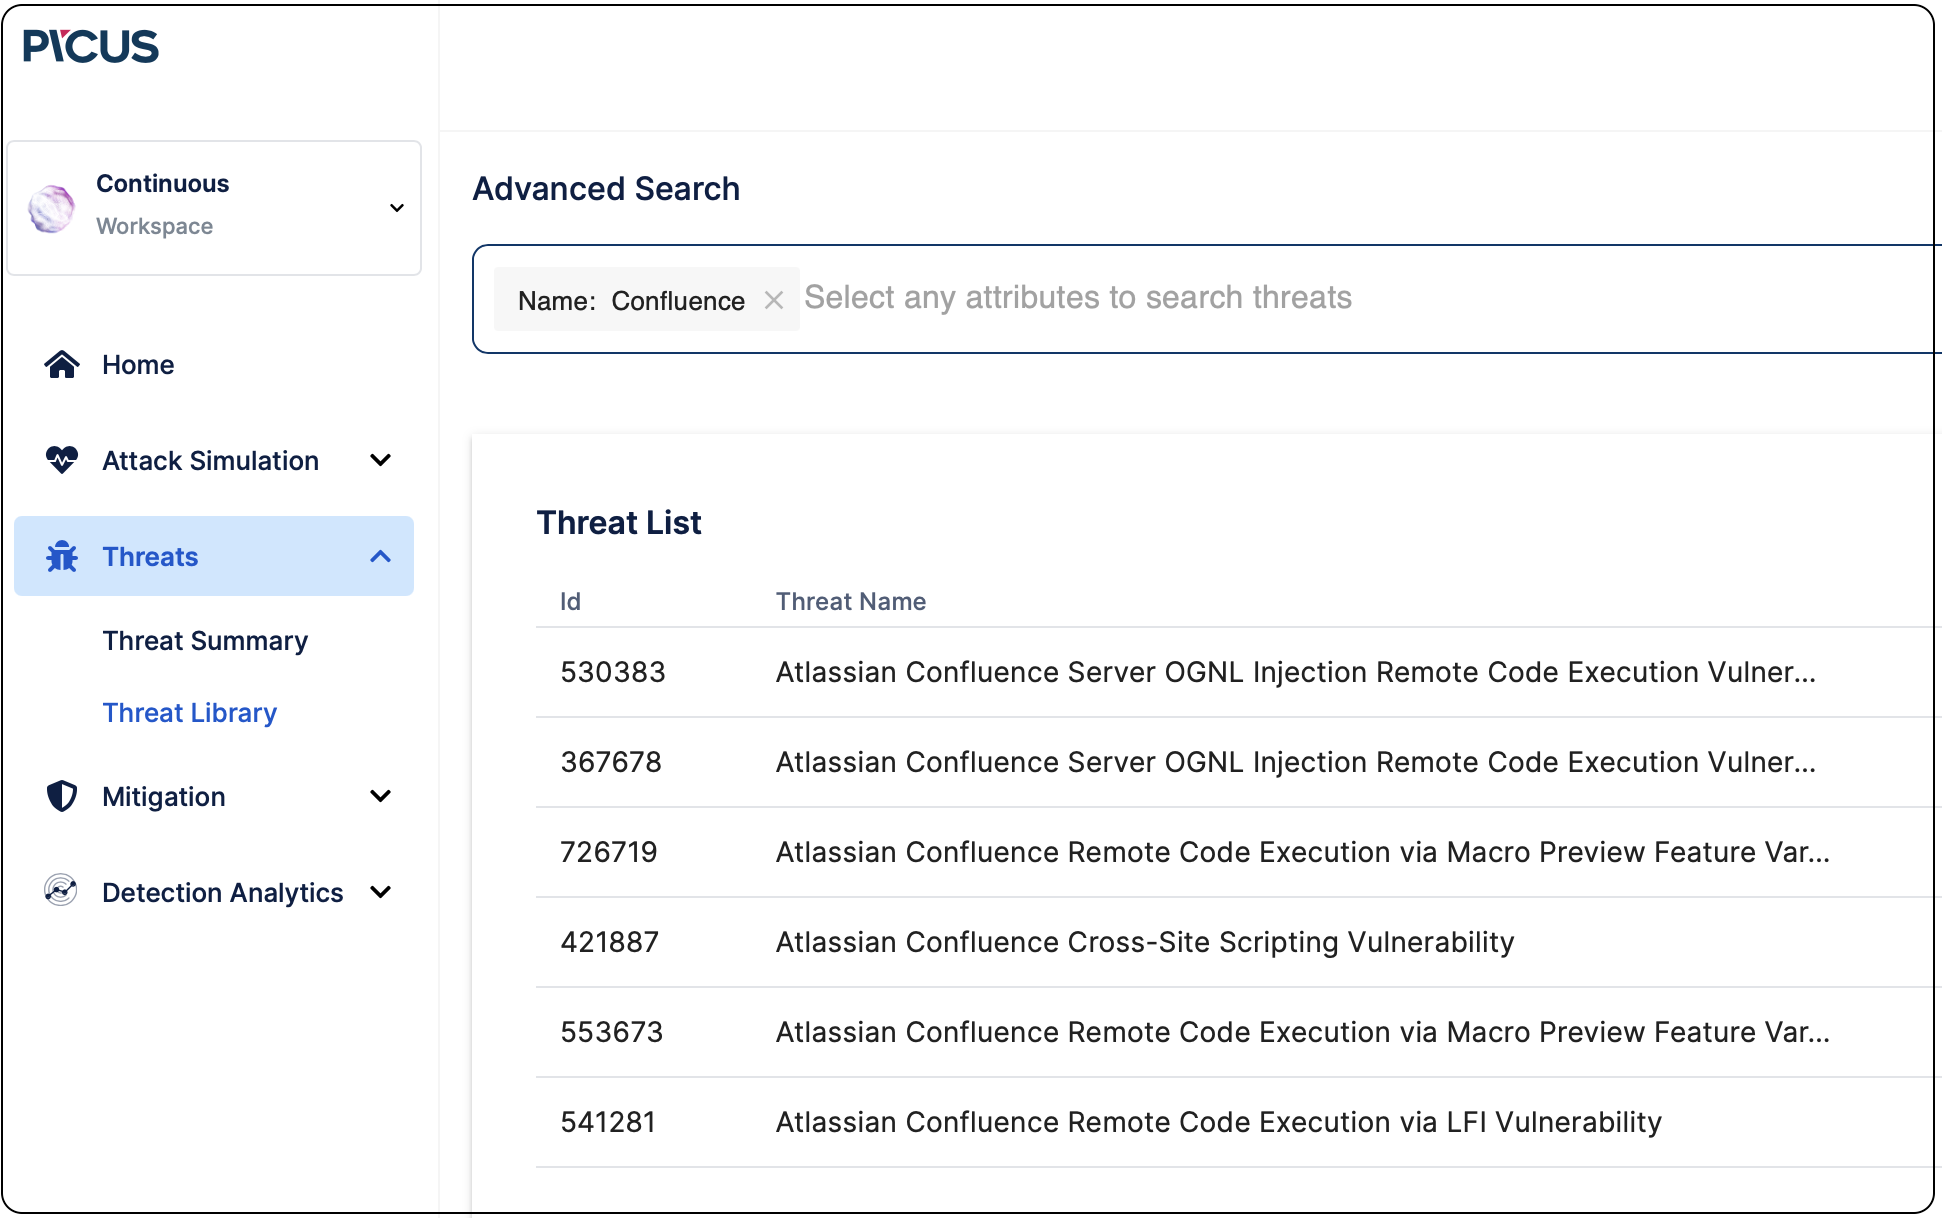
Task: Click the Detection Analytics radar icon
Action: click(61, 892)
